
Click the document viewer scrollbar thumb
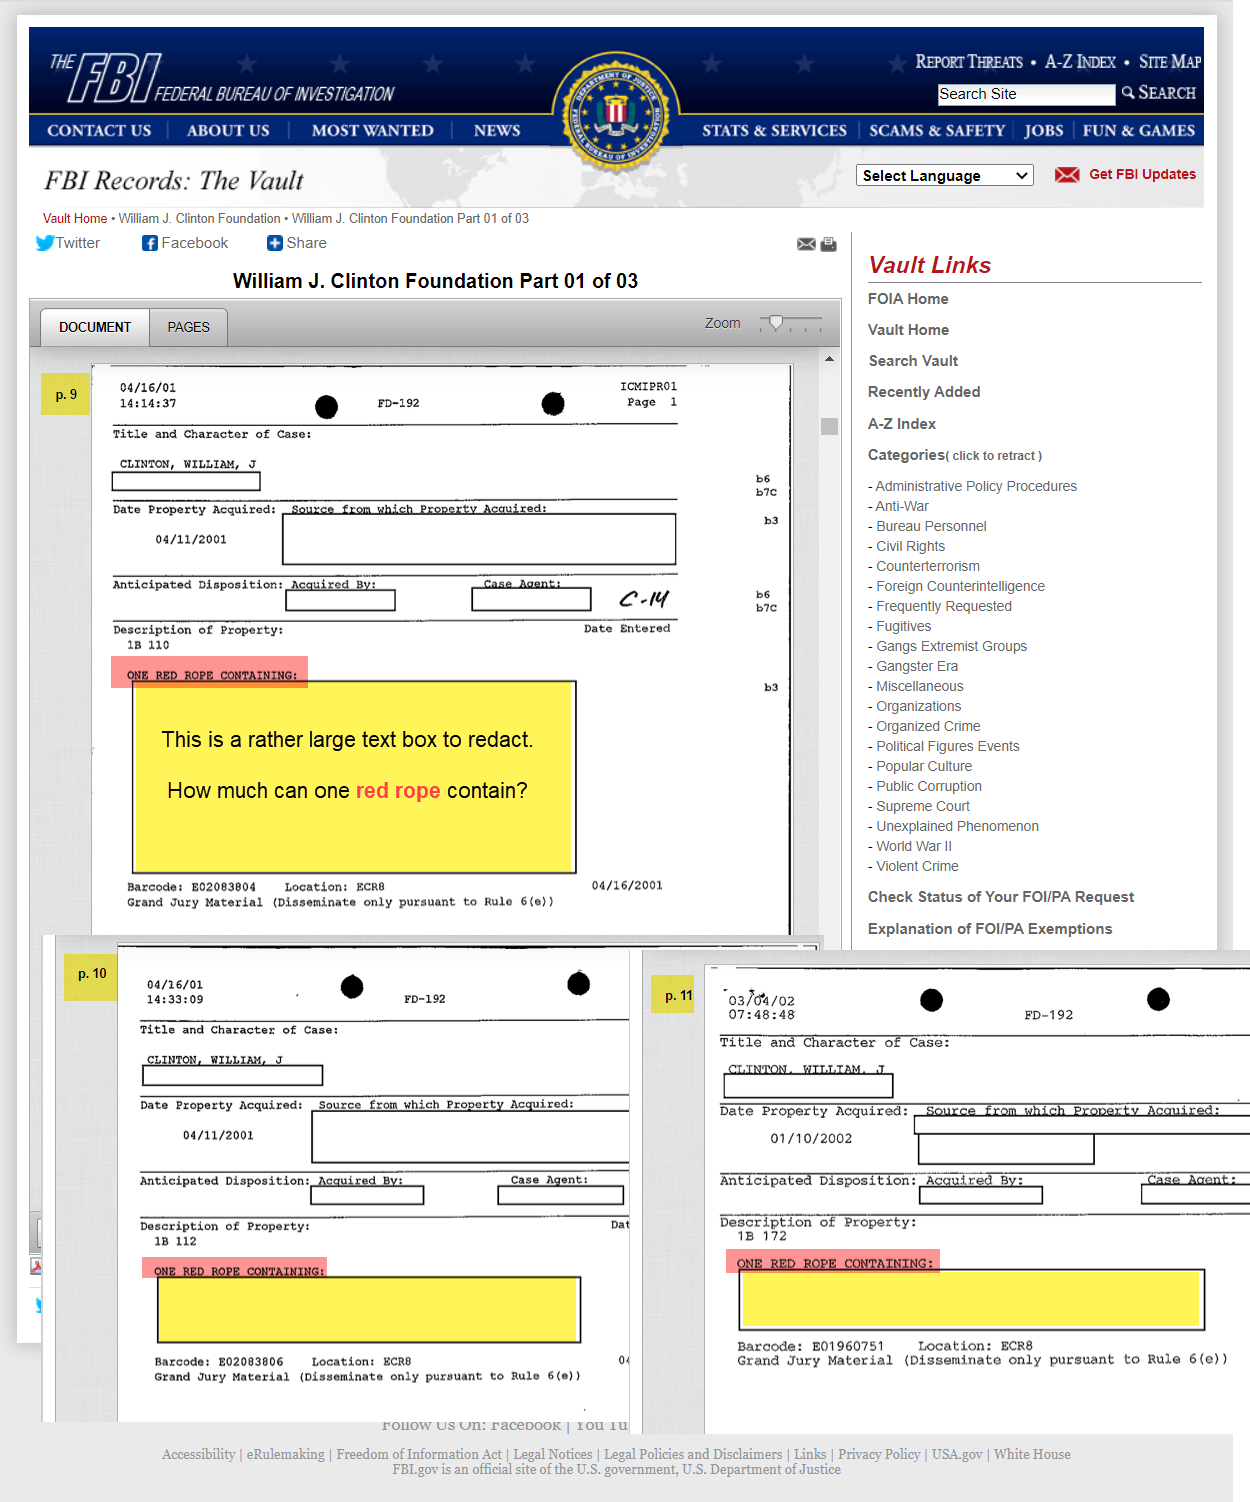coord(829,426)
